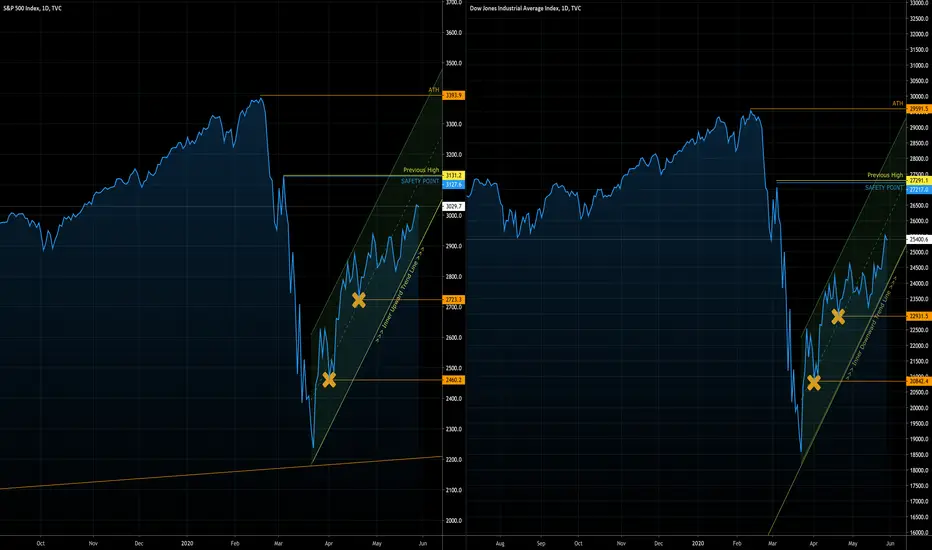Image resolution: width=932 pixels, height=550 pixels.
Task: Click the May date on the Dow Jones time axis
Action: point(853,543)
